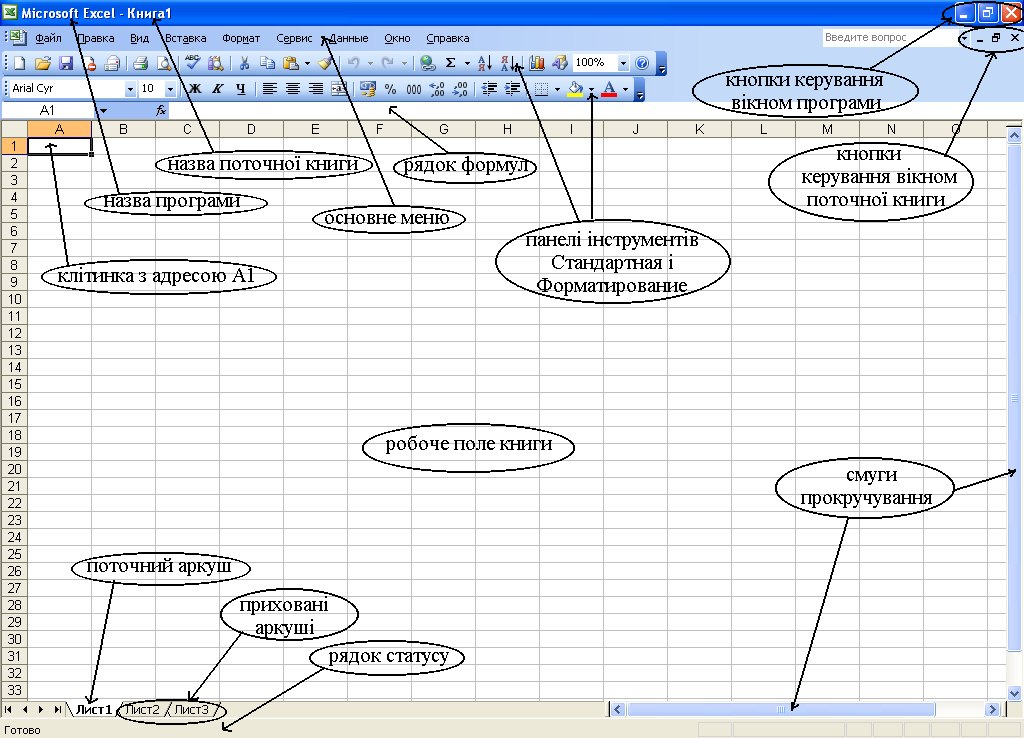1024x738 pixels.
Task: Decrease indent
Action: (x=489, y=88)
